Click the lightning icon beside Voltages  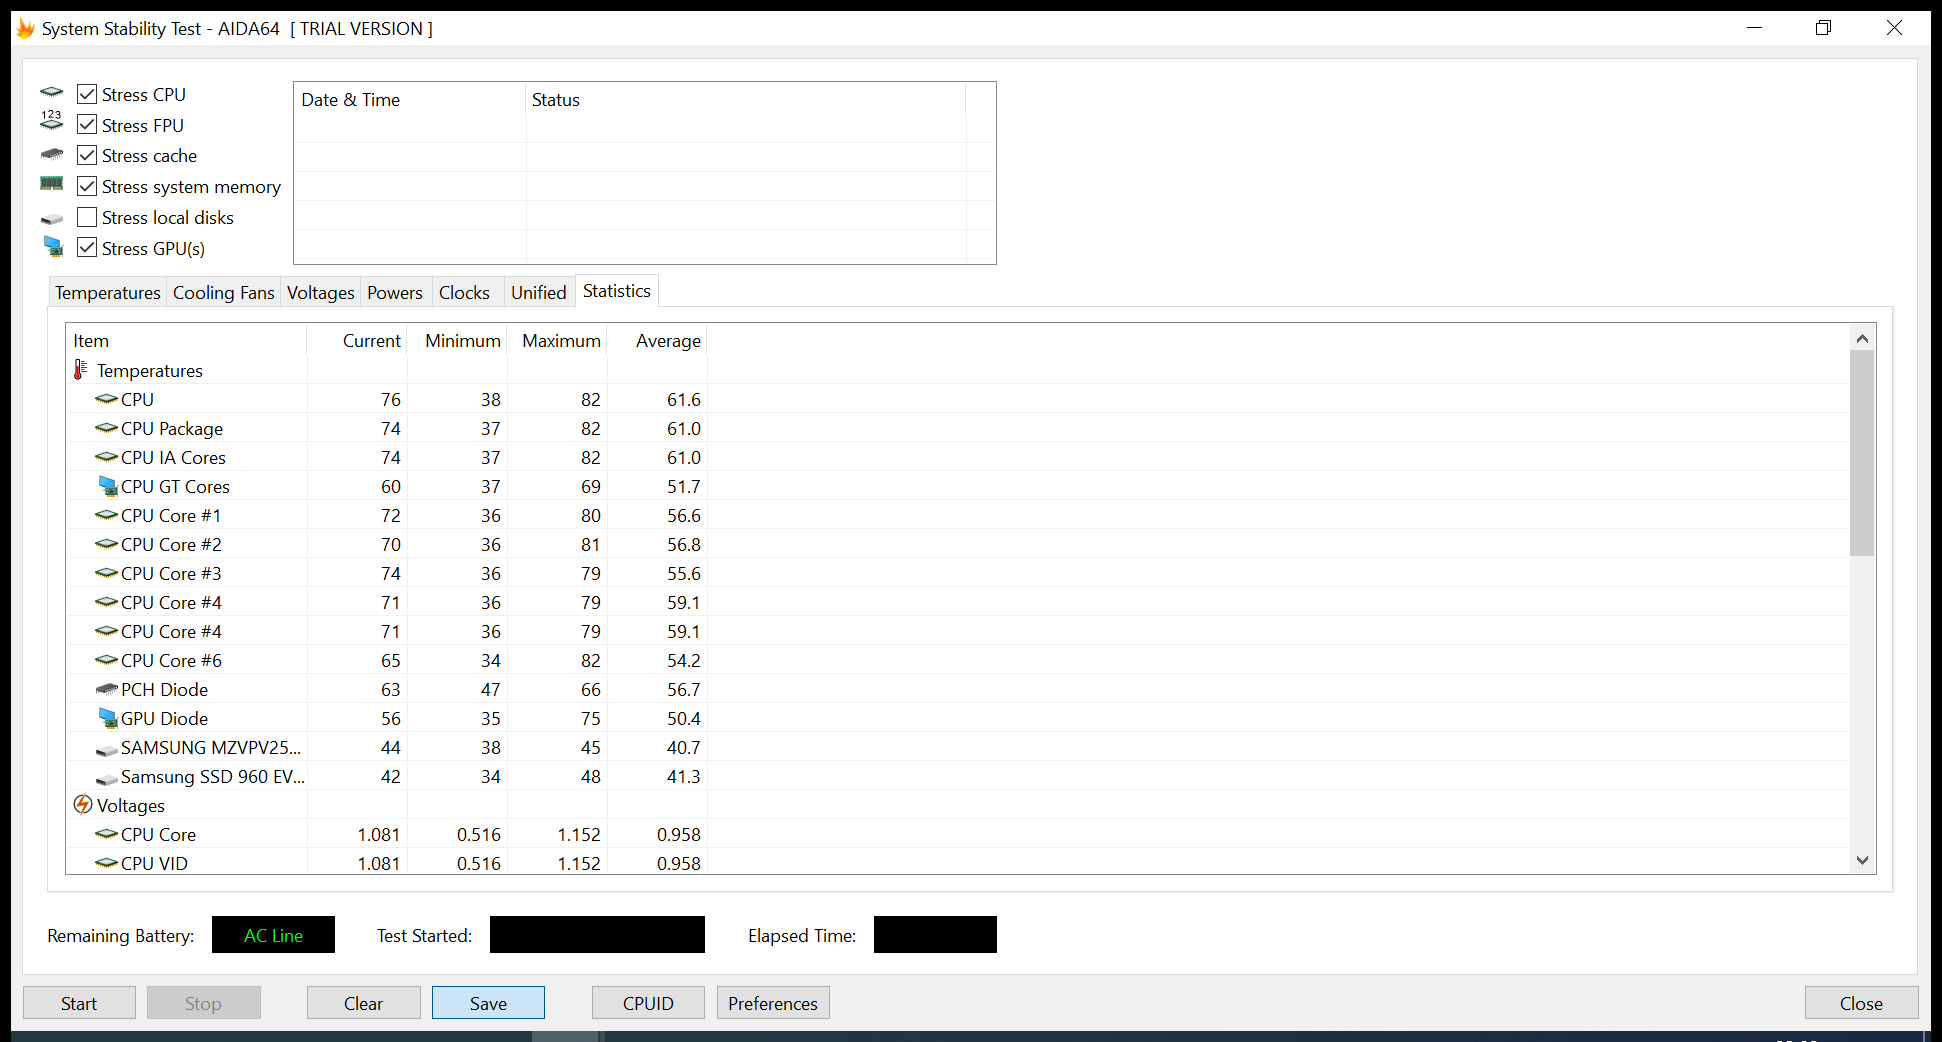tap(83, 804)
